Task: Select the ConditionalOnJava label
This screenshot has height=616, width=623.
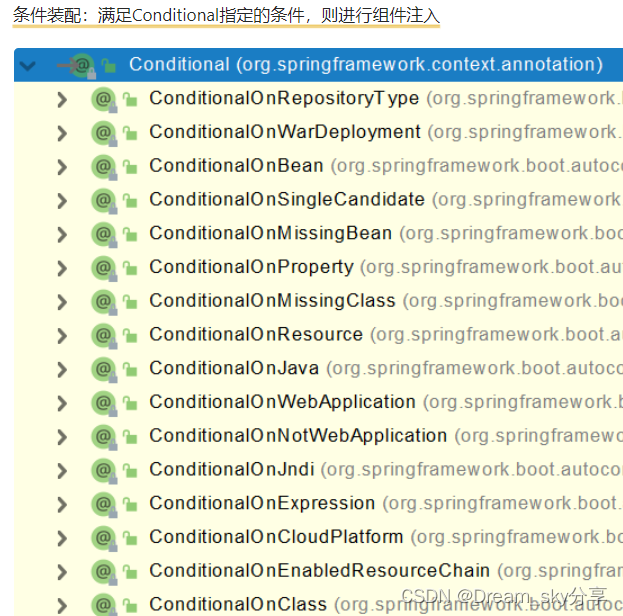Action: [234, 368]
